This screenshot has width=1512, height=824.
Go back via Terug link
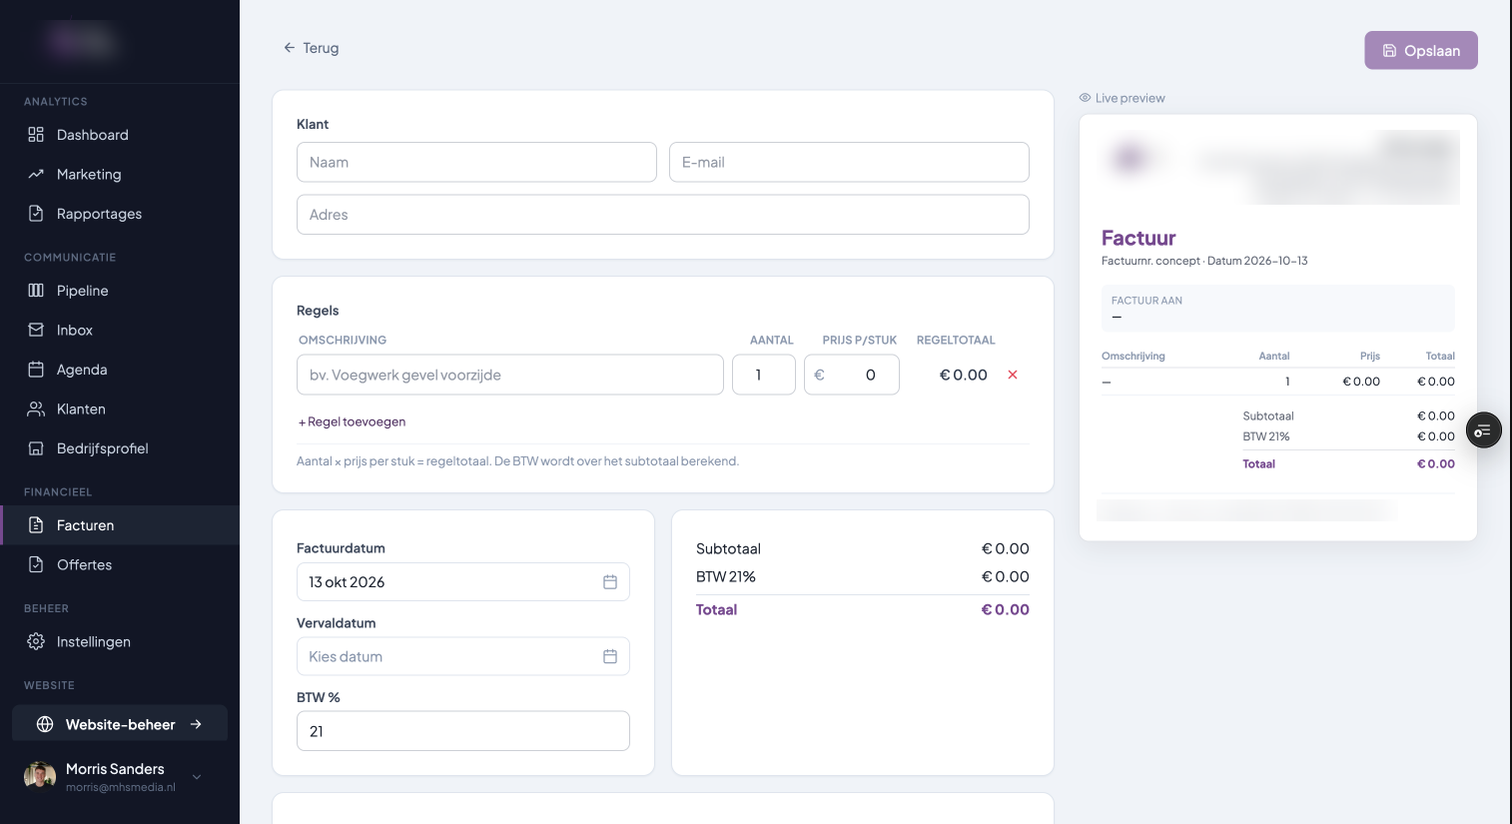tap(311, 48)
